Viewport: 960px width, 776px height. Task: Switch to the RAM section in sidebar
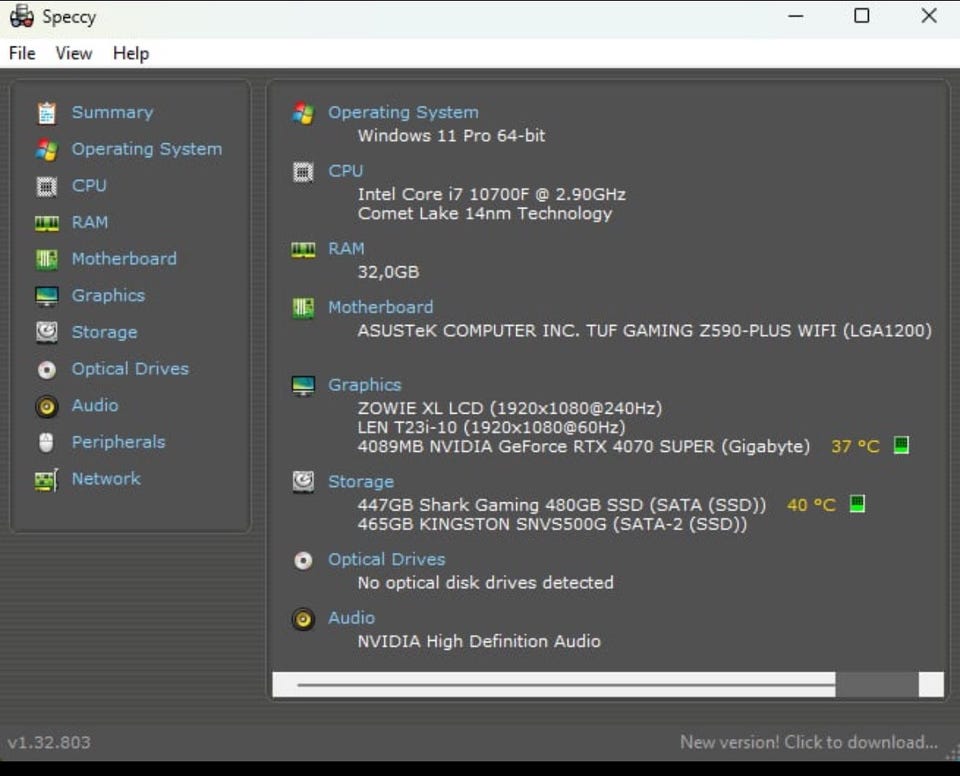click(x=90, y=222)
